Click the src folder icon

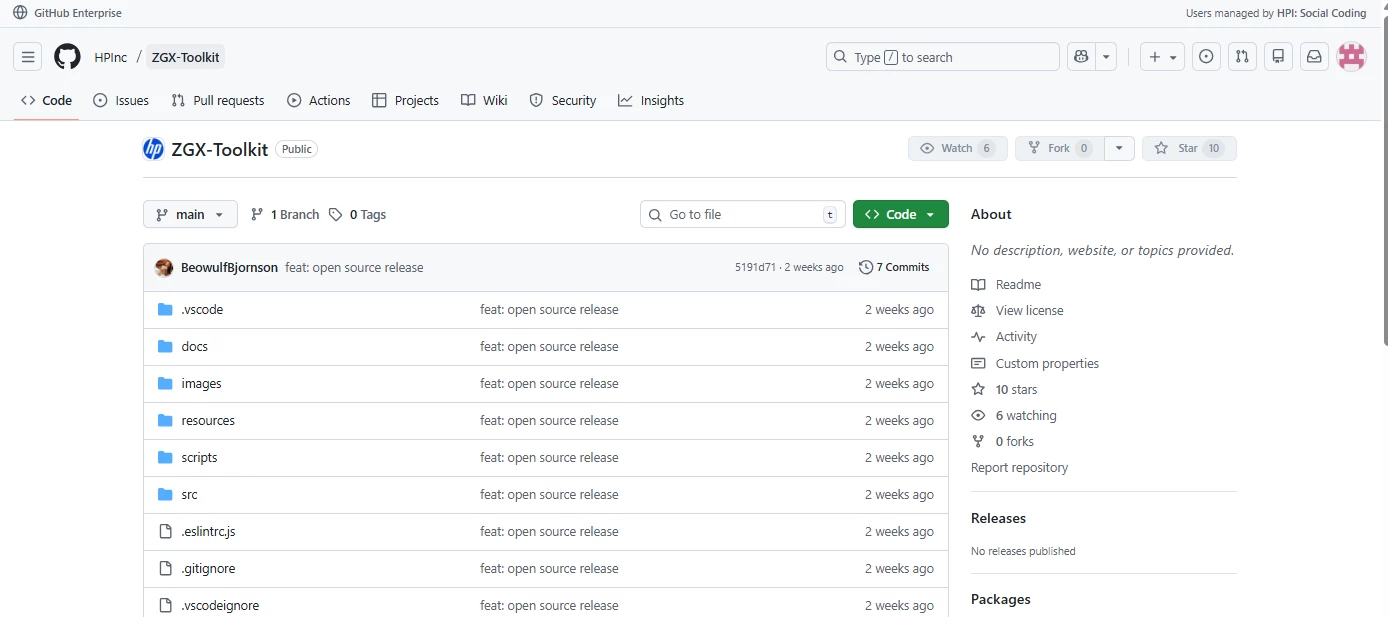click(166, 495)
